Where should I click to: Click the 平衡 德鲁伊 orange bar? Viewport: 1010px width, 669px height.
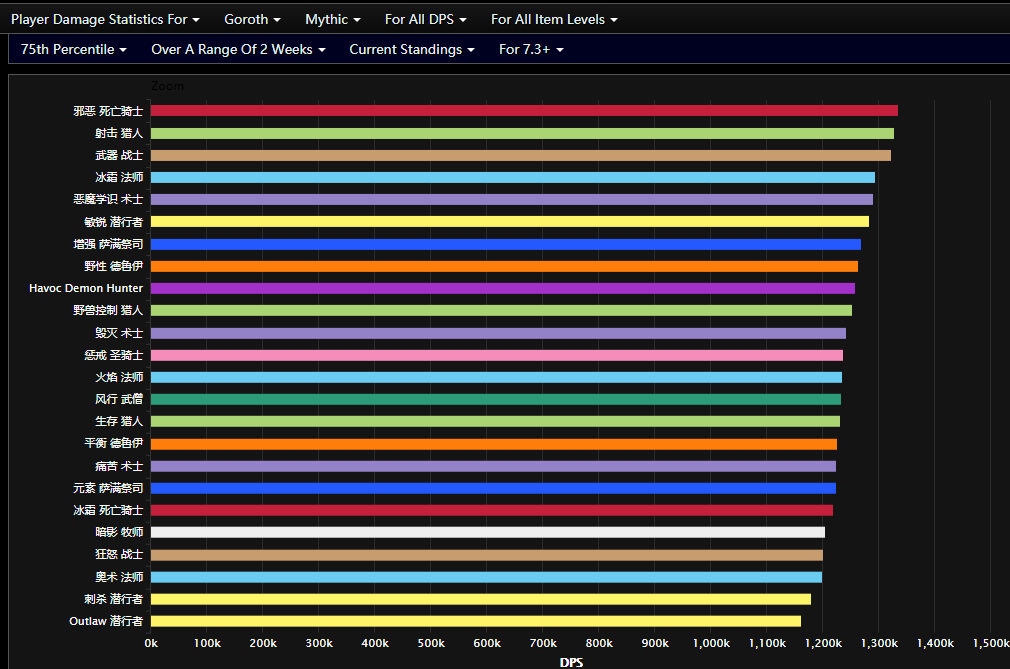494,444
